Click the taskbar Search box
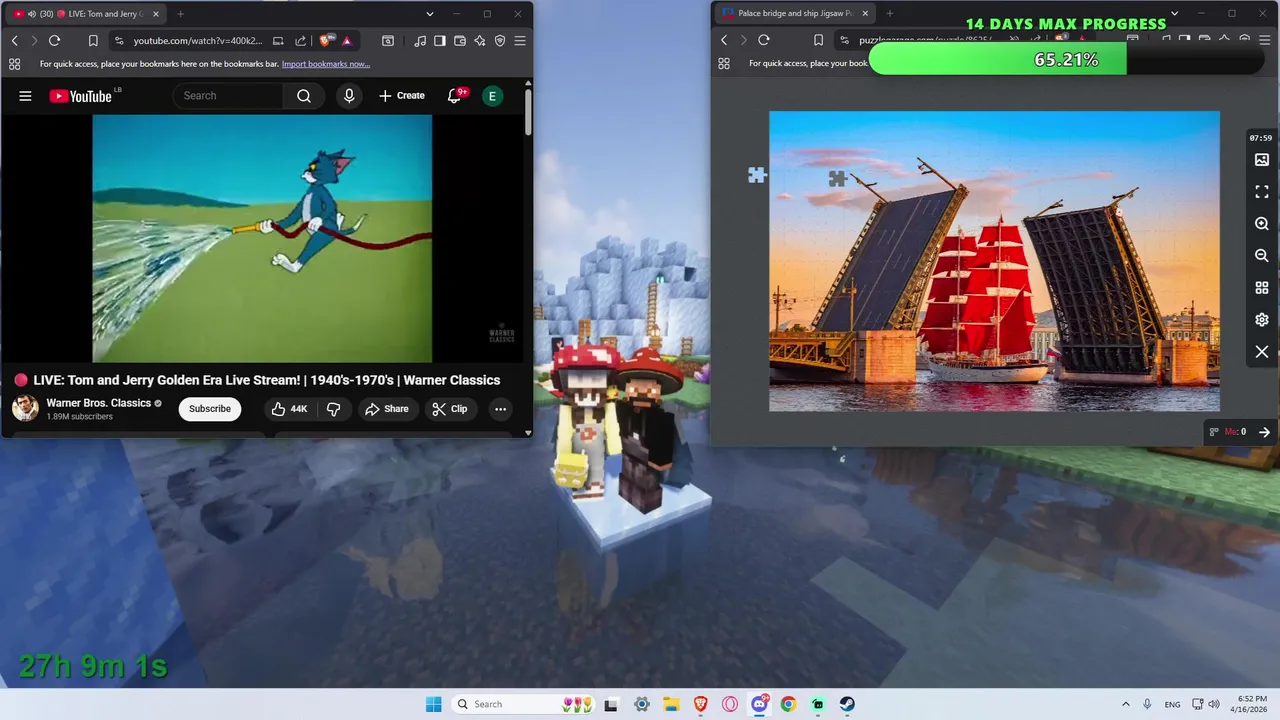The image size is (1280, 720). (525, 704)
